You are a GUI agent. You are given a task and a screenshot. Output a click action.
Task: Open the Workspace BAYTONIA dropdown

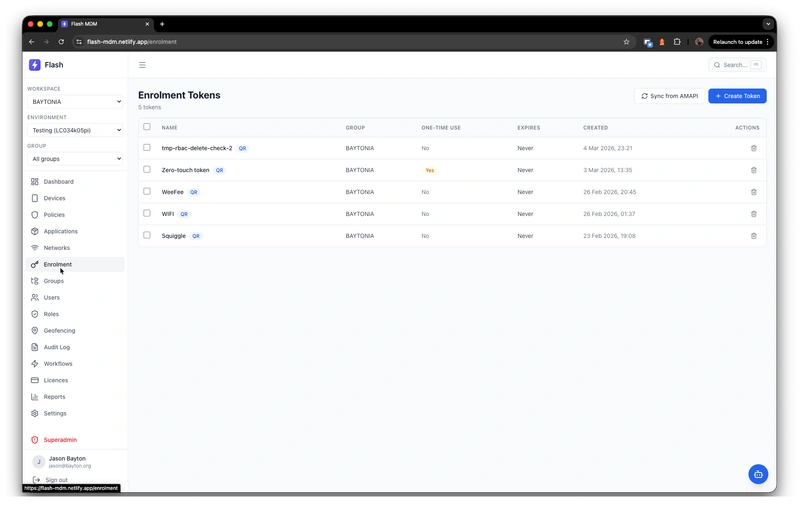tap(75, 102)
